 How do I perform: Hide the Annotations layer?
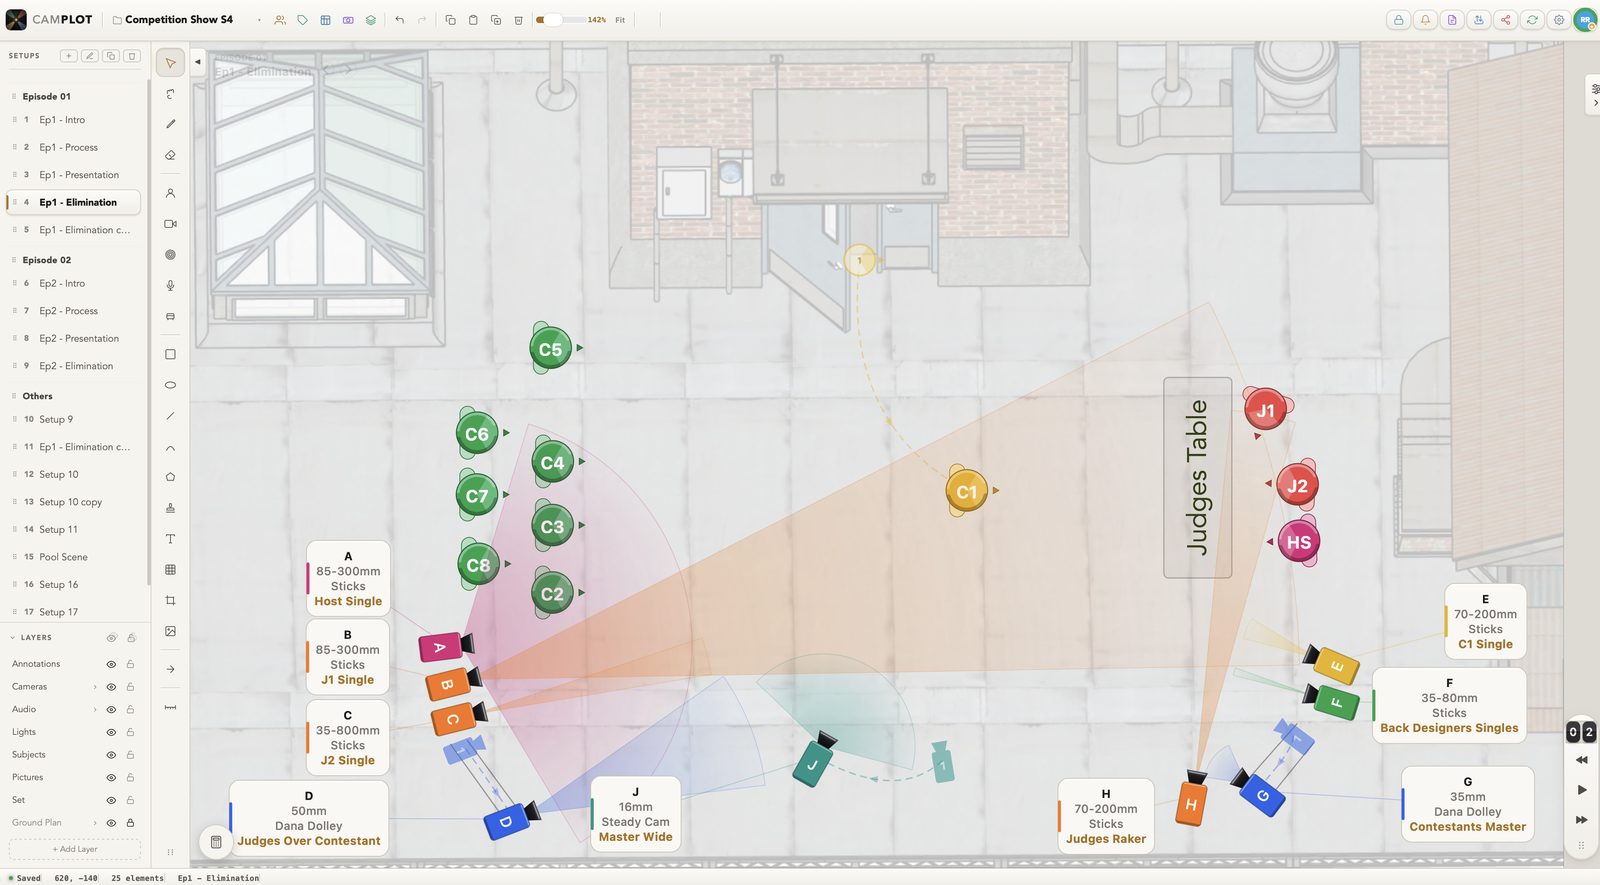[111, 664]
